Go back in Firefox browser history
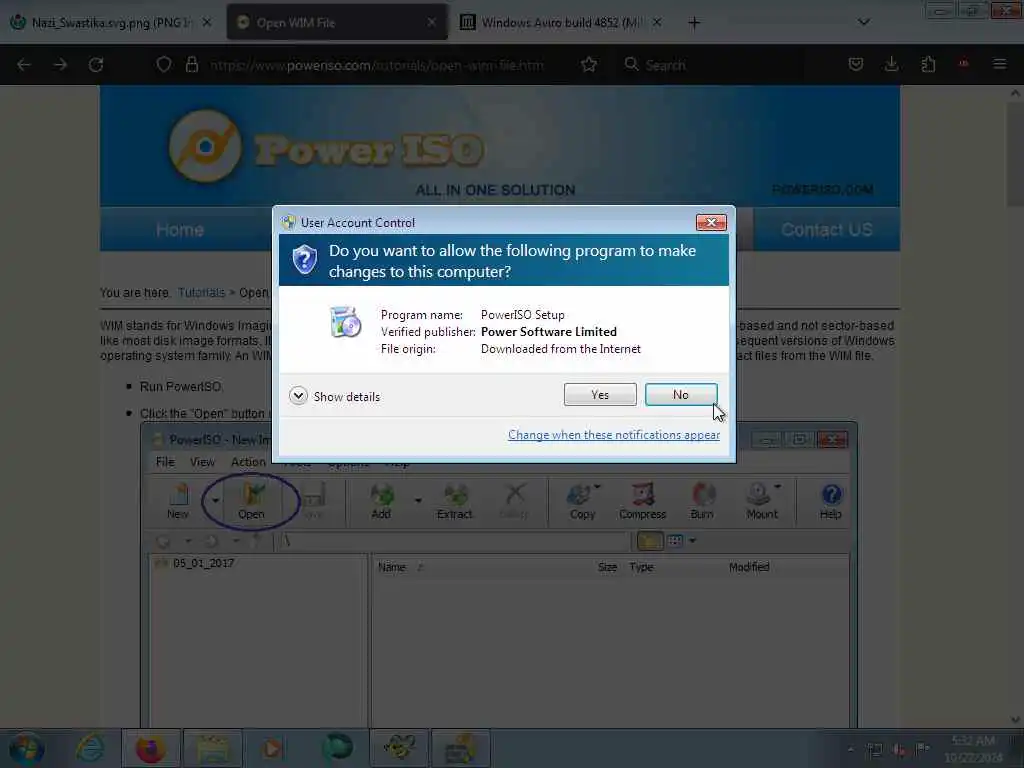Image resolution: width=1024 pixels, height=768 pixels. 24,65
